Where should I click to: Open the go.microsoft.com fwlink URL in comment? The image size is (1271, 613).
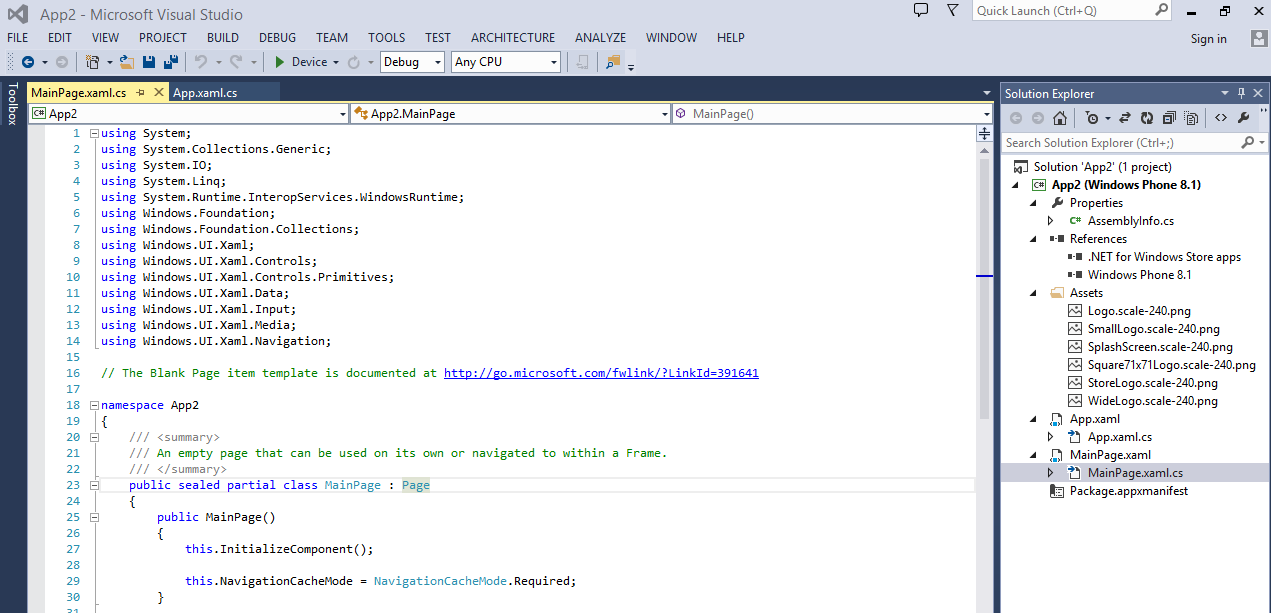[x=600, y=373]
